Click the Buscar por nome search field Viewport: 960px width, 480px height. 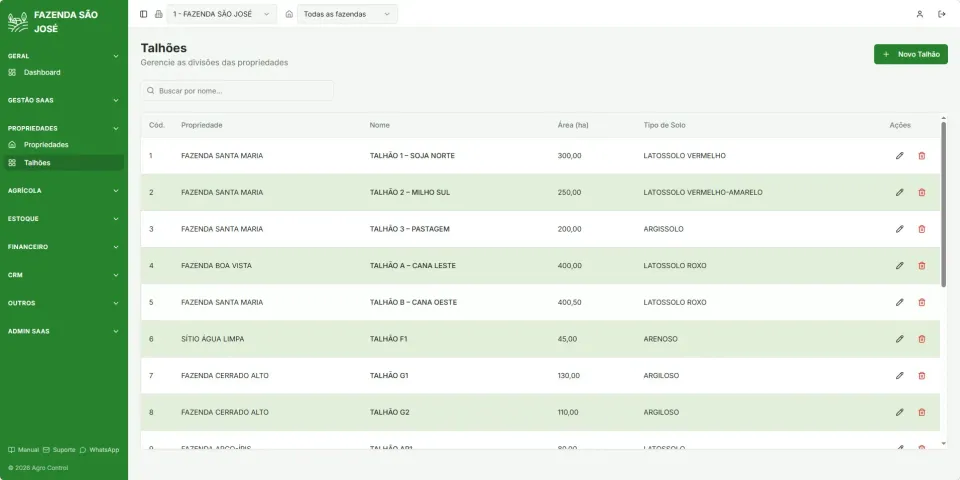238,91
